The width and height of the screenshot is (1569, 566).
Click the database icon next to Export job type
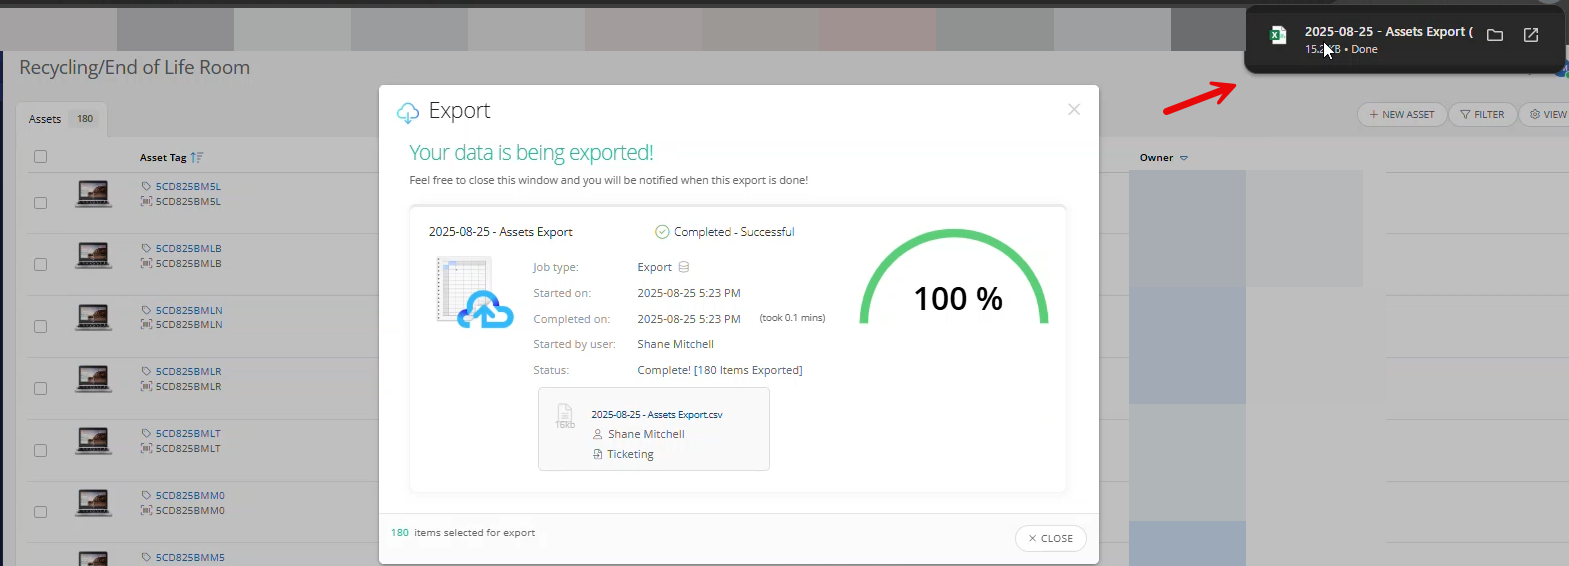coord(684,267)
